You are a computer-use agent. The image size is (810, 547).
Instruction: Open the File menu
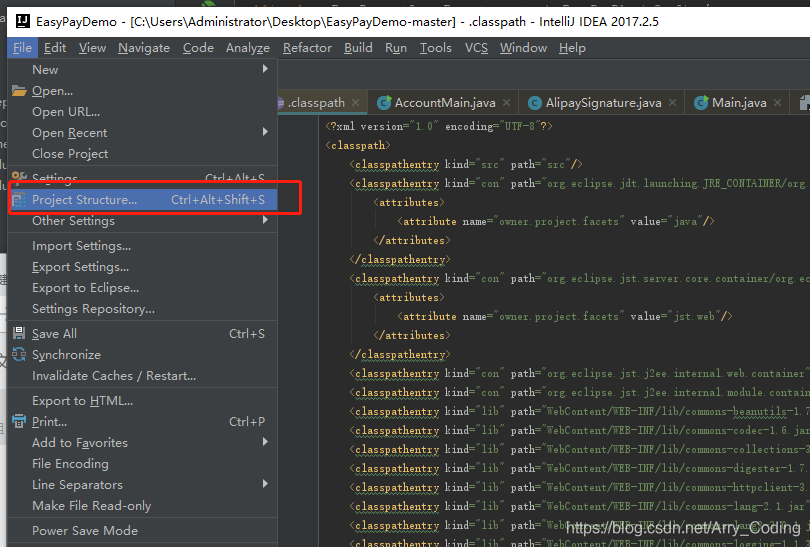[22, 48]
